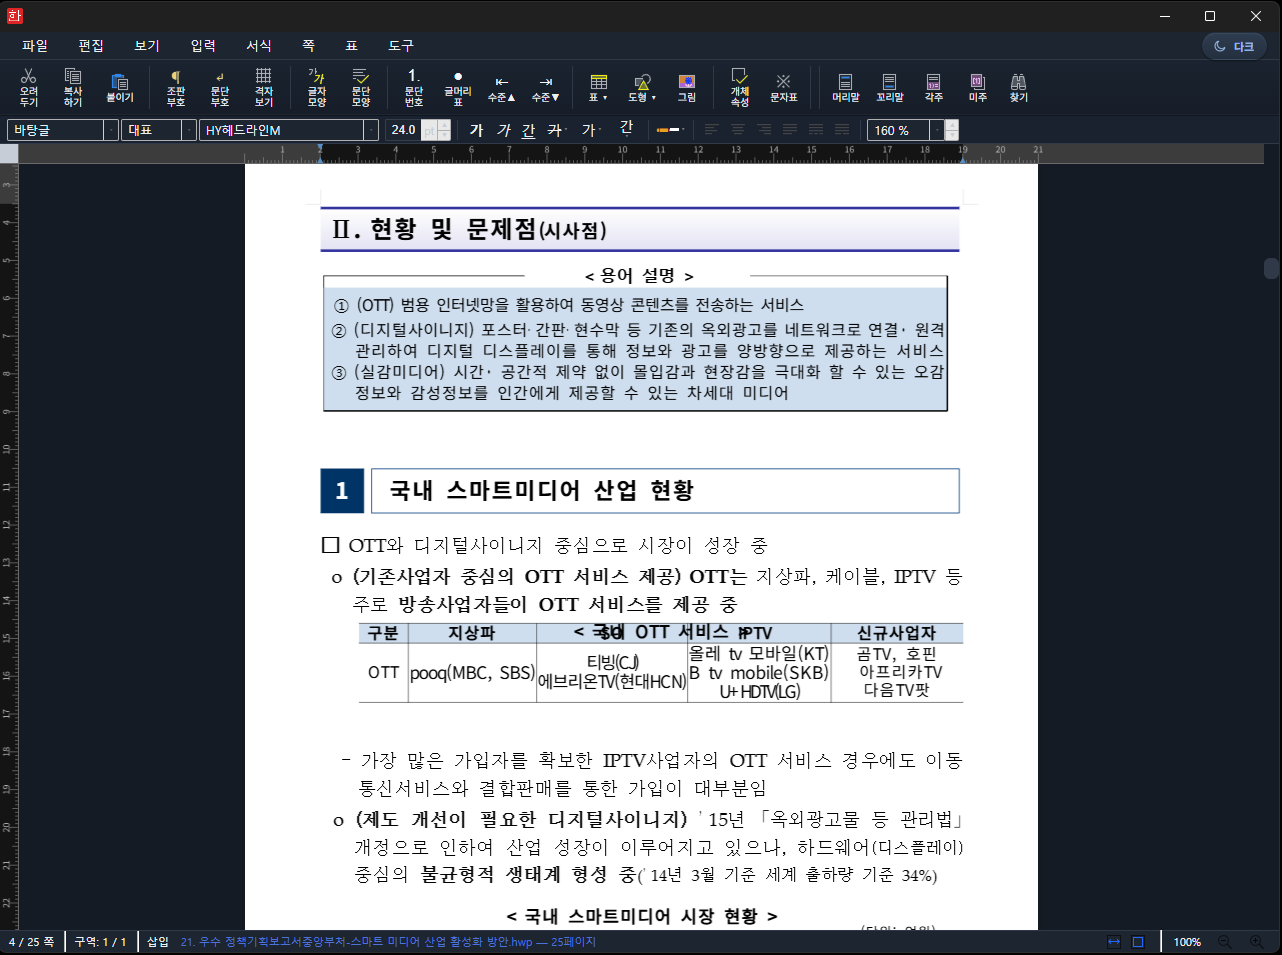Open the character emphasis 간 dropdown

point(626,128)
